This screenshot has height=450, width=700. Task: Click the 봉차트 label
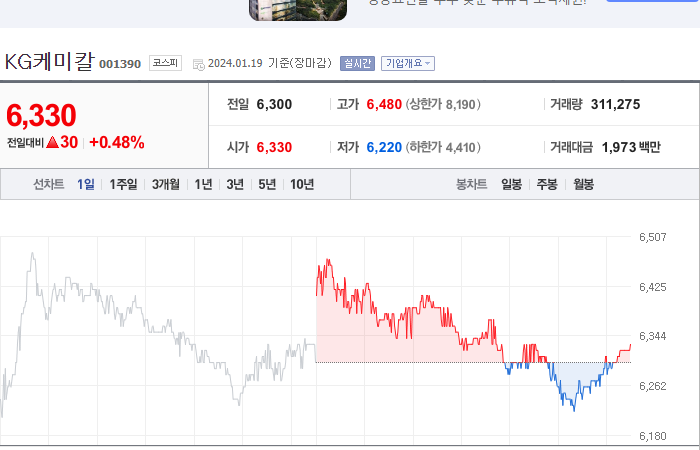point(471,184)
